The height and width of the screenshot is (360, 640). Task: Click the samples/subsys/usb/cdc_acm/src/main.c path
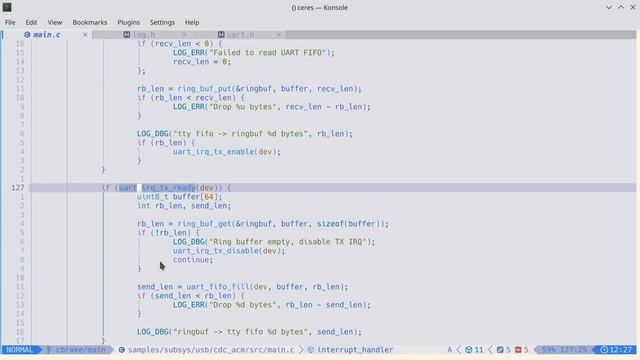pyautogui.click(x=211, y=350)
